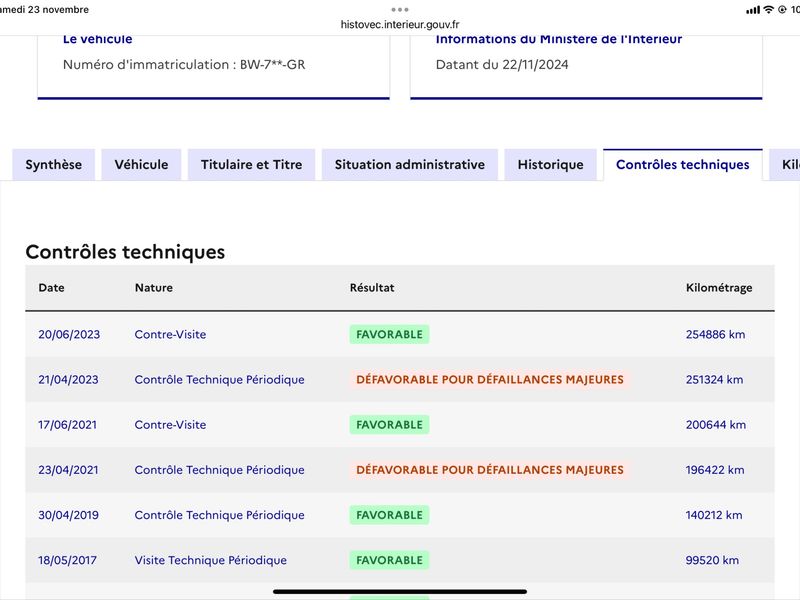800x600 pixels.
Task: Tap the histovec.interieur.gouv.fr address bar
Action: (400, 24)
